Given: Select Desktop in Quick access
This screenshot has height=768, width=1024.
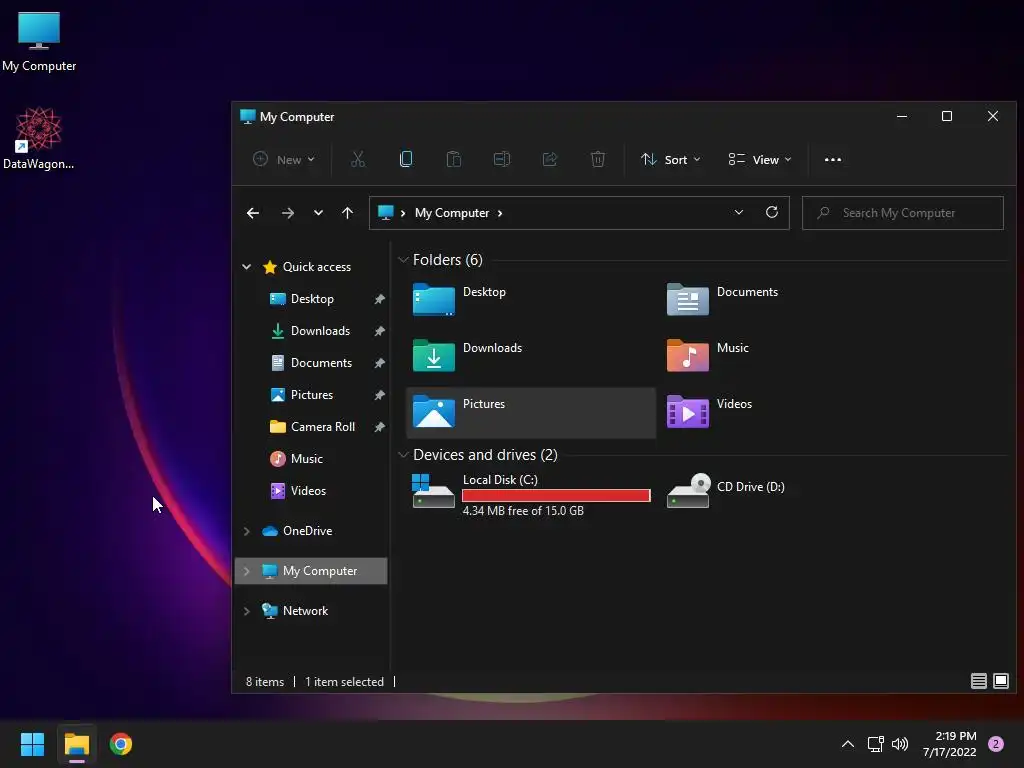Looking at the screenshot, I should pyautogui.click(x=312, y=298).
